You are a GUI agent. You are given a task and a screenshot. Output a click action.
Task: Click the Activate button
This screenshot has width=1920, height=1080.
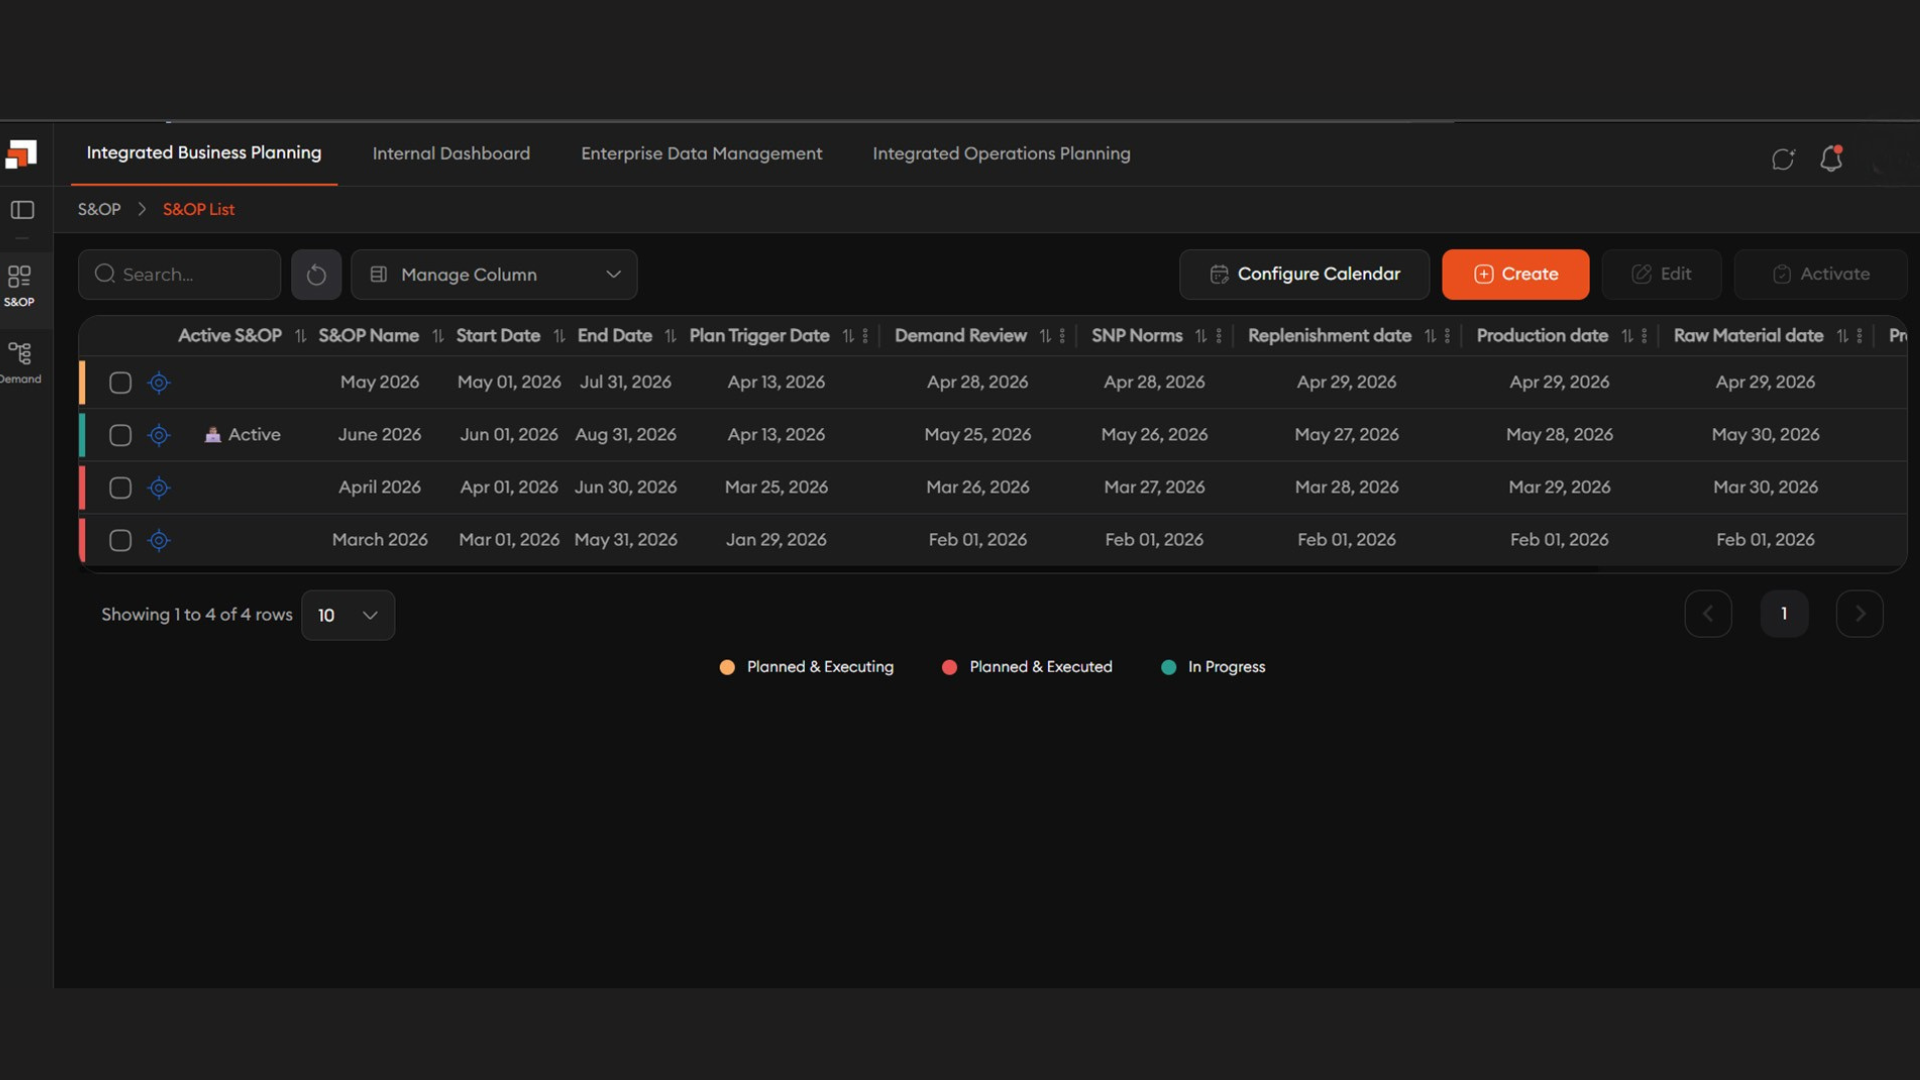[x=1820, y=275]
